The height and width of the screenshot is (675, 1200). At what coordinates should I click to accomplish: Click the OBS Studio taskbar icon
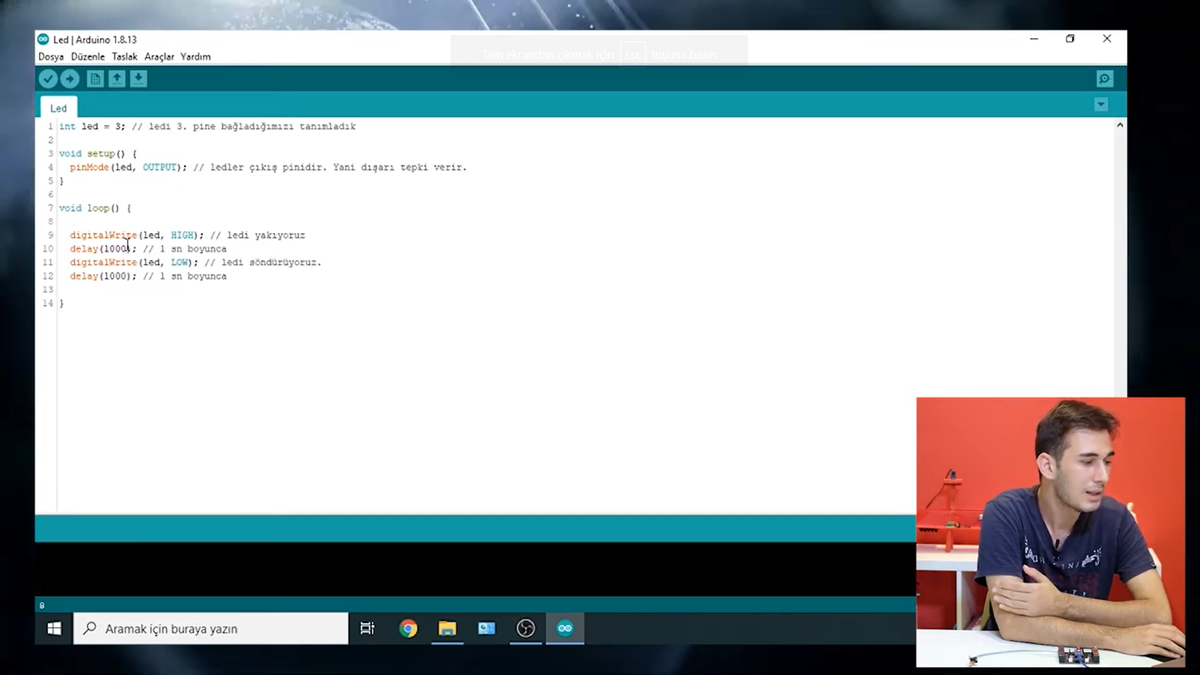[526, 628]
